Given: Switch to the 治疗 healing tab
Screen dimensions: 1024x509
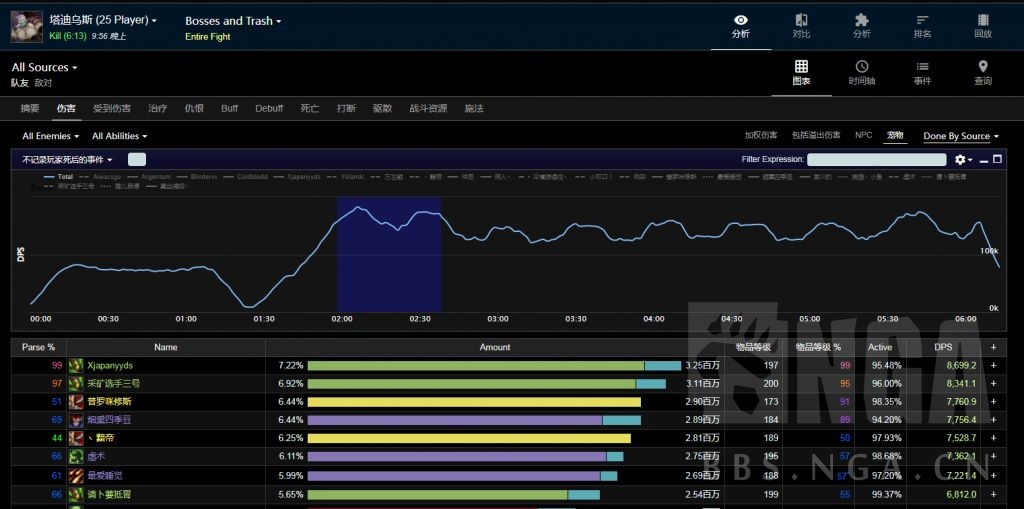Looking at the screenshot, I should click(x=157, y=108).
